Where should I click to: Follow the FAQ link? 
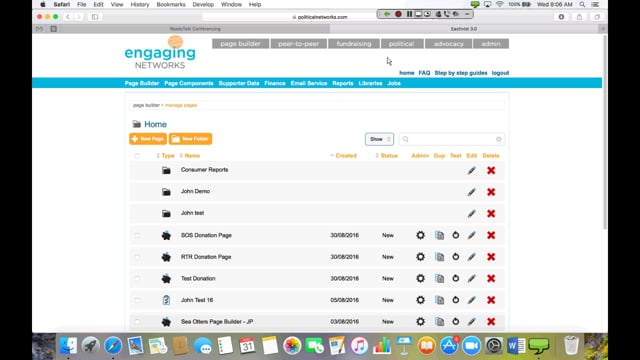click(x=424, y=73)
